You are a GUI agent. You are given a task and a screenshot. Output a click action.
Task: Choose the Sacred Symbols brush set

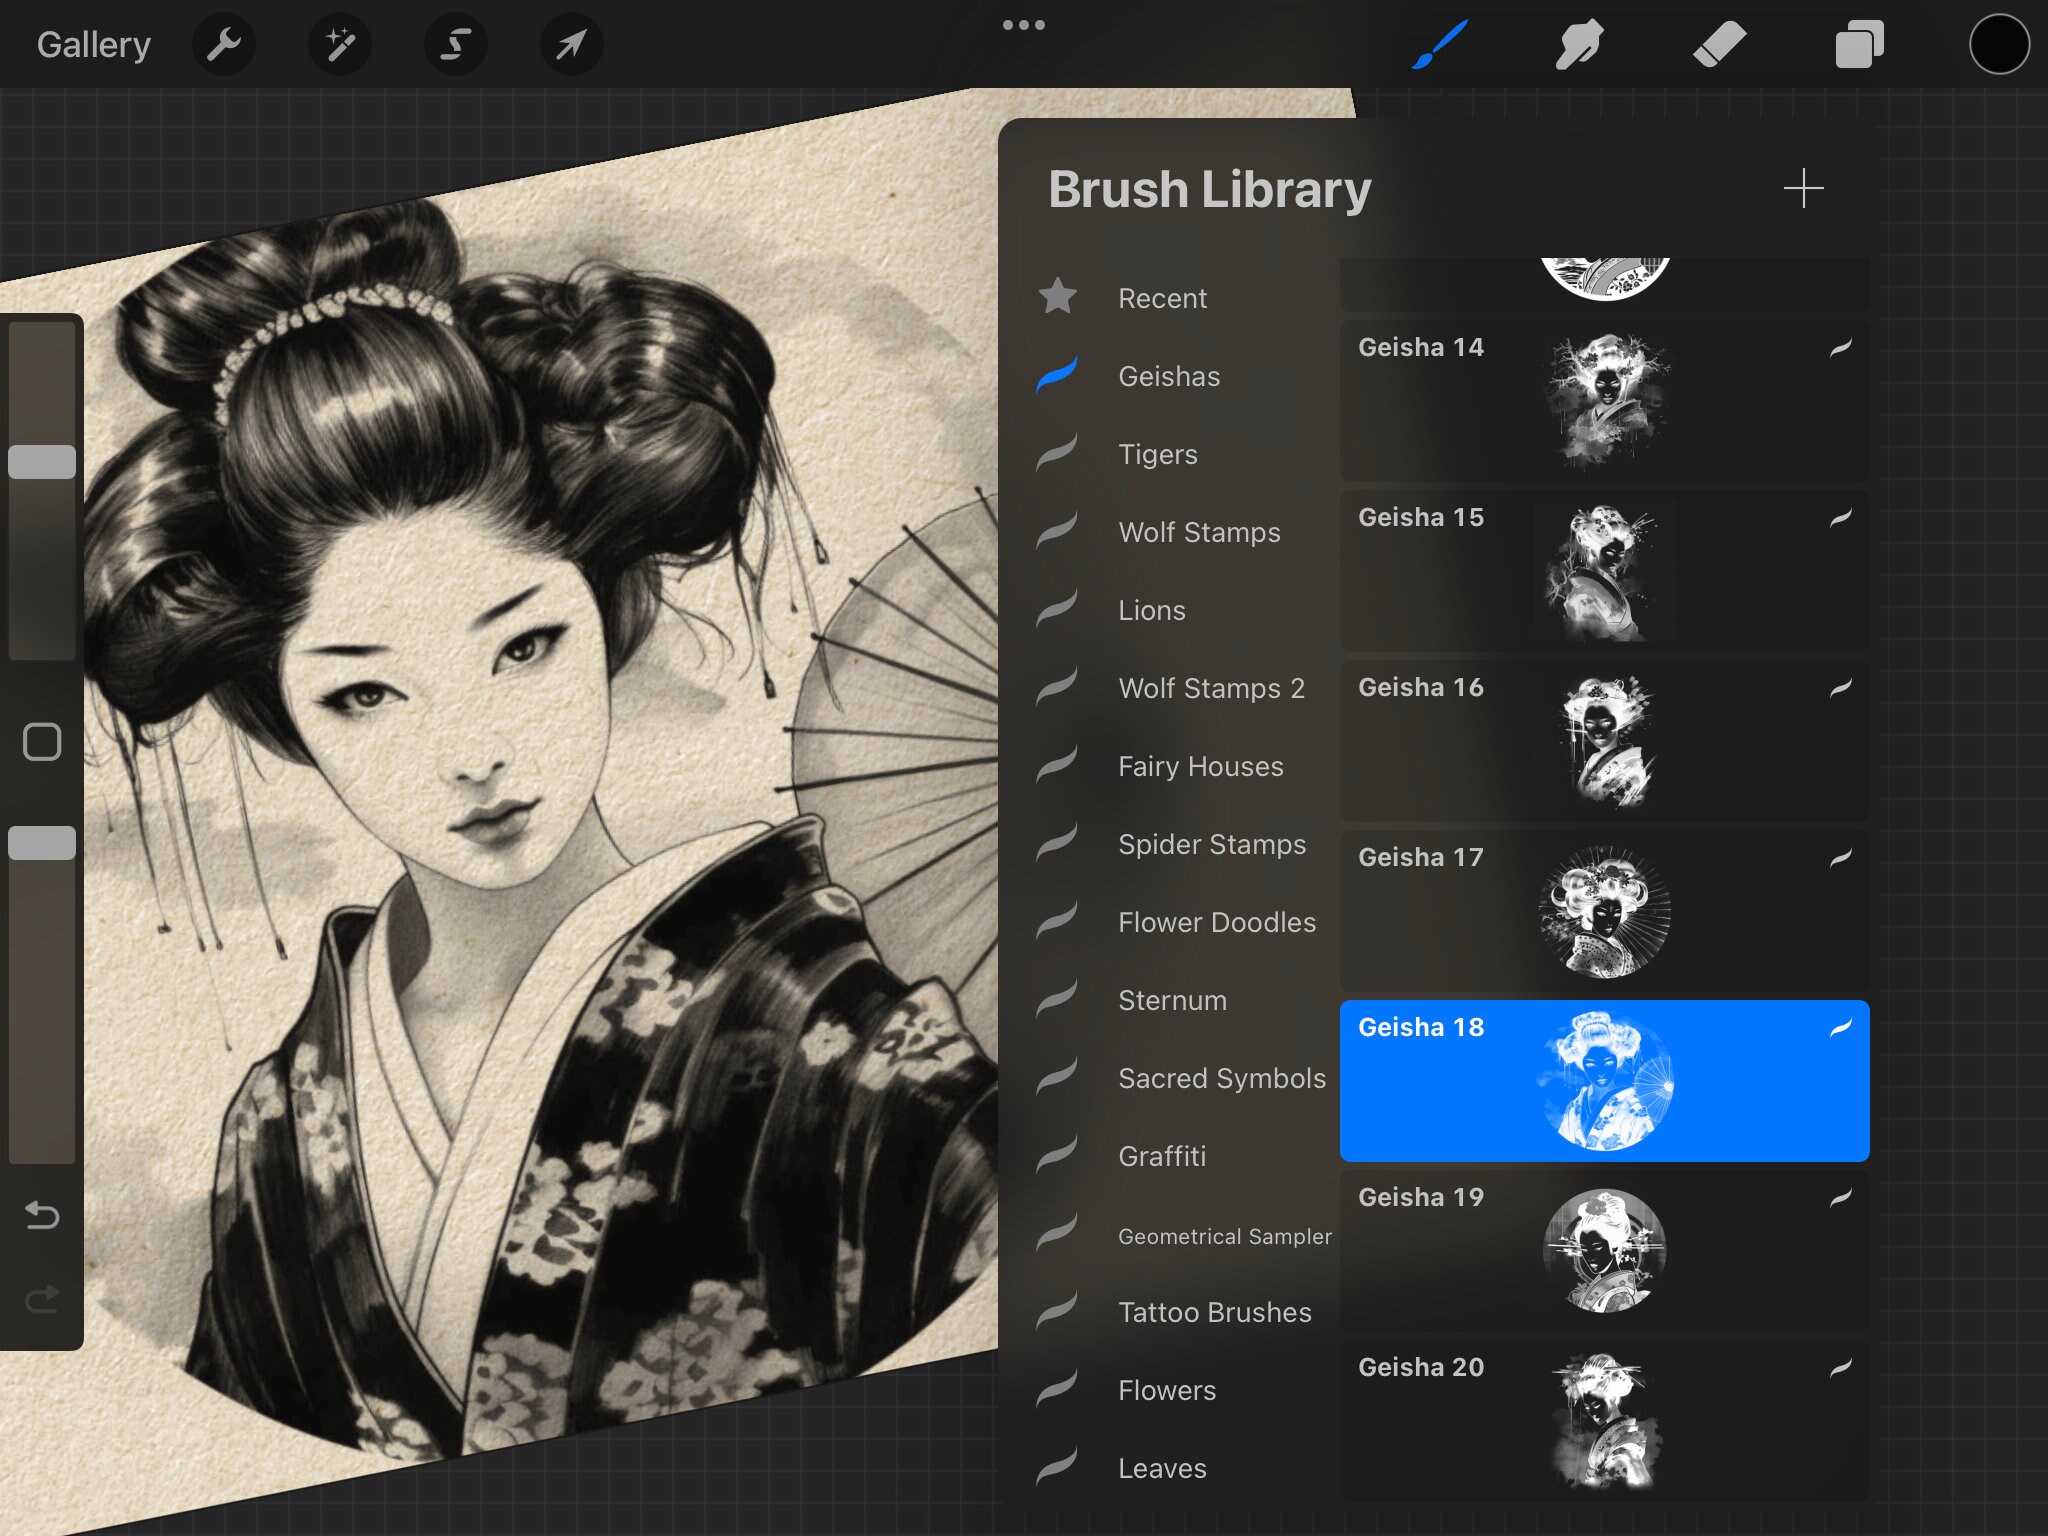tap(1222, 1078)
